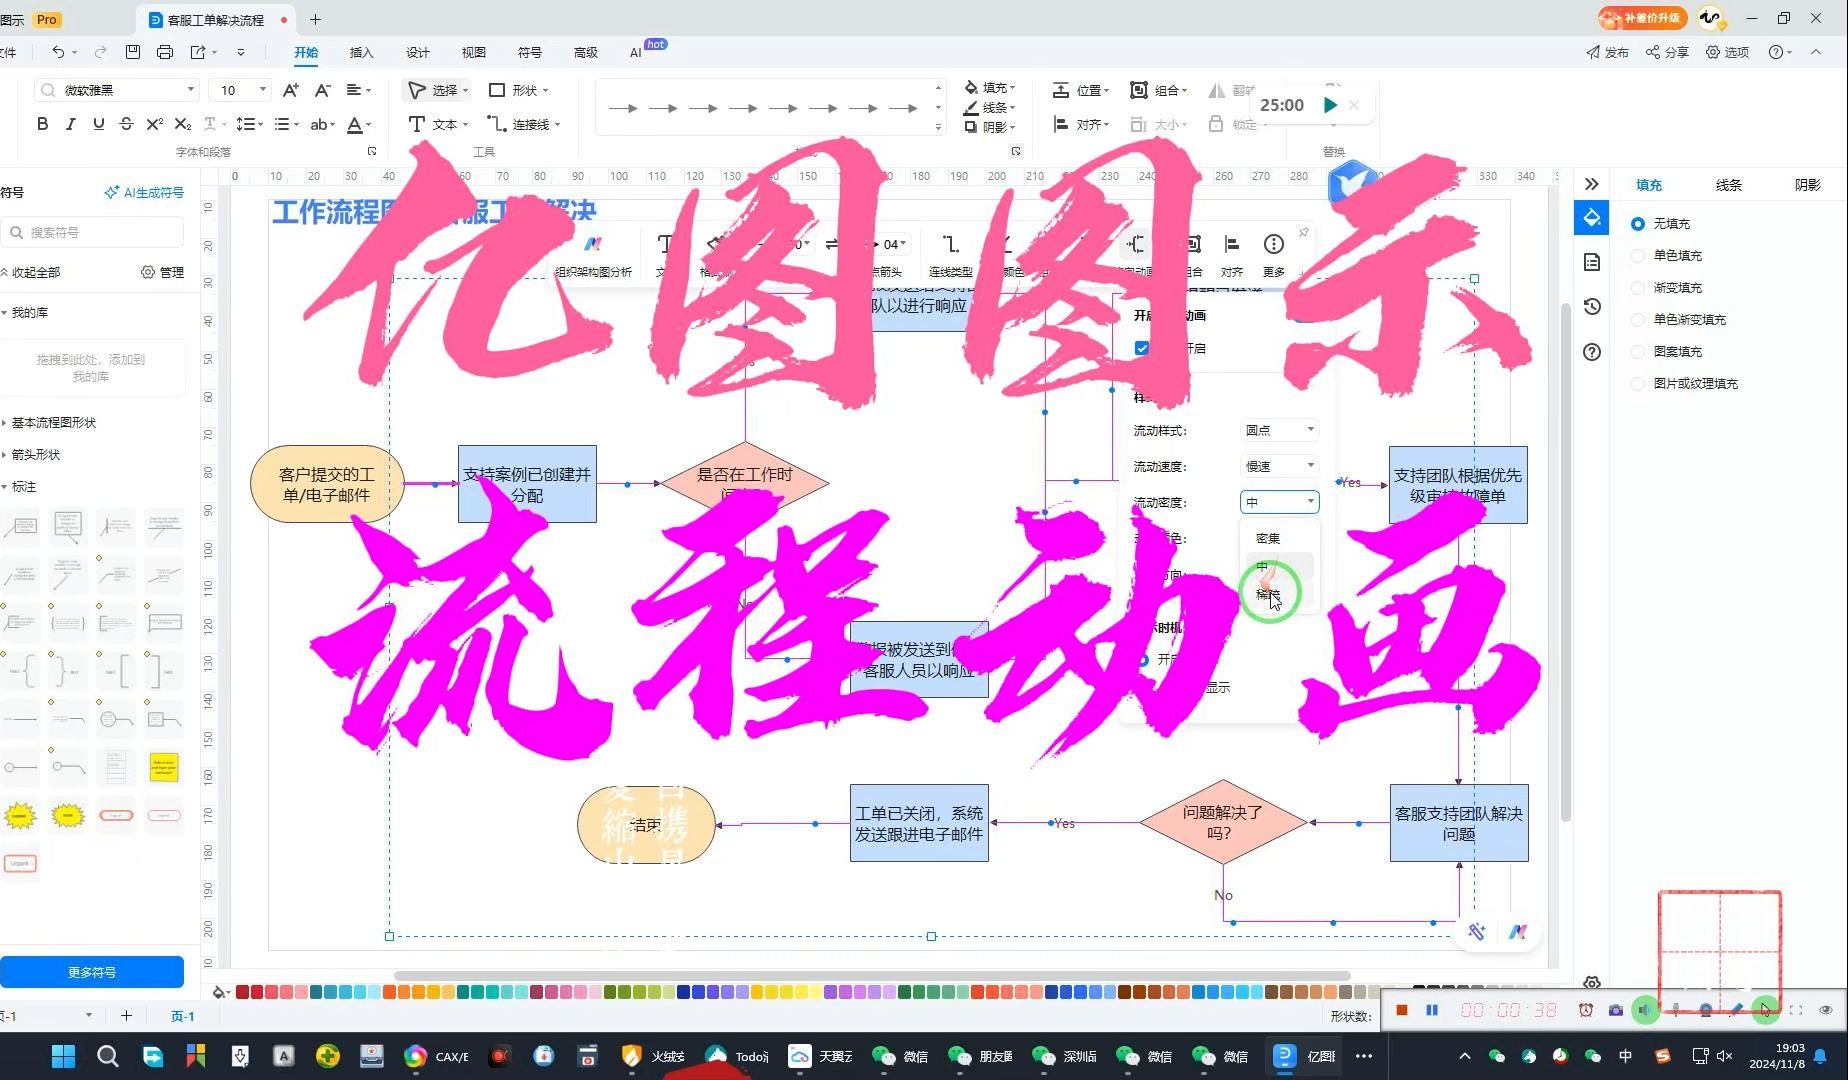Viewport: 1848px width, 1080px height.
Task: Click the Bold formatting icon
Action: [x=42, y=124]
